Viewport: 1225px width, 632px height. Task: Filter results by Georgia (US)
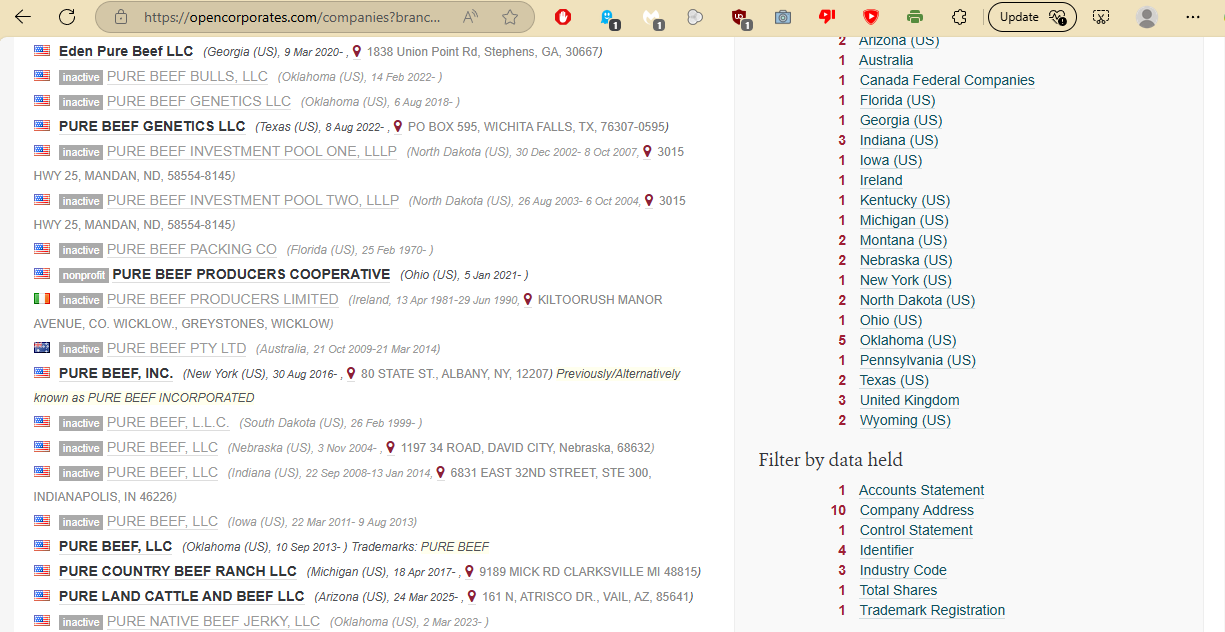coord(901,120)
